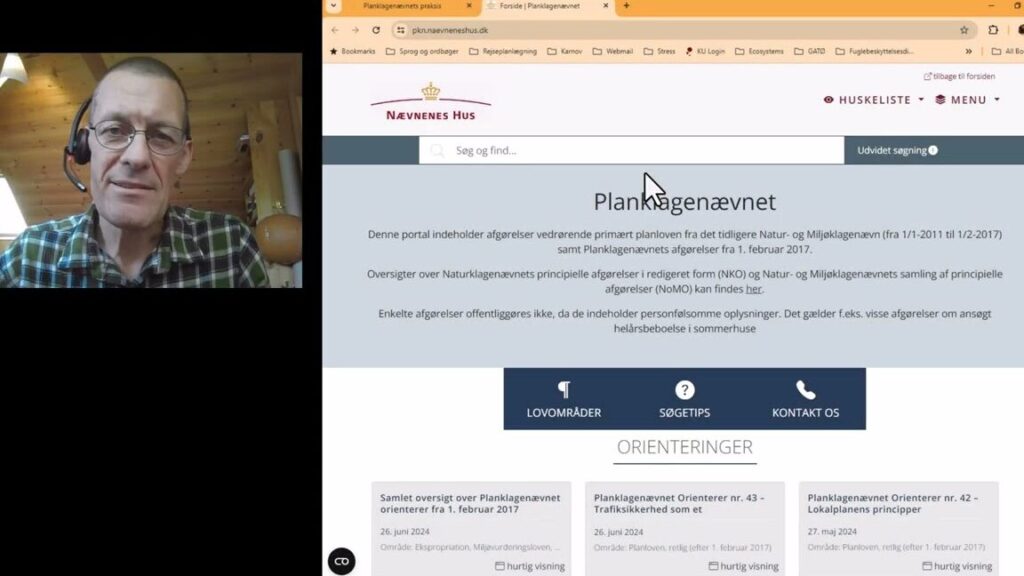This screenshot has height=576, width=1024.
Task: Click info icon beside Udvidet søgning
Action: (933, 150)
